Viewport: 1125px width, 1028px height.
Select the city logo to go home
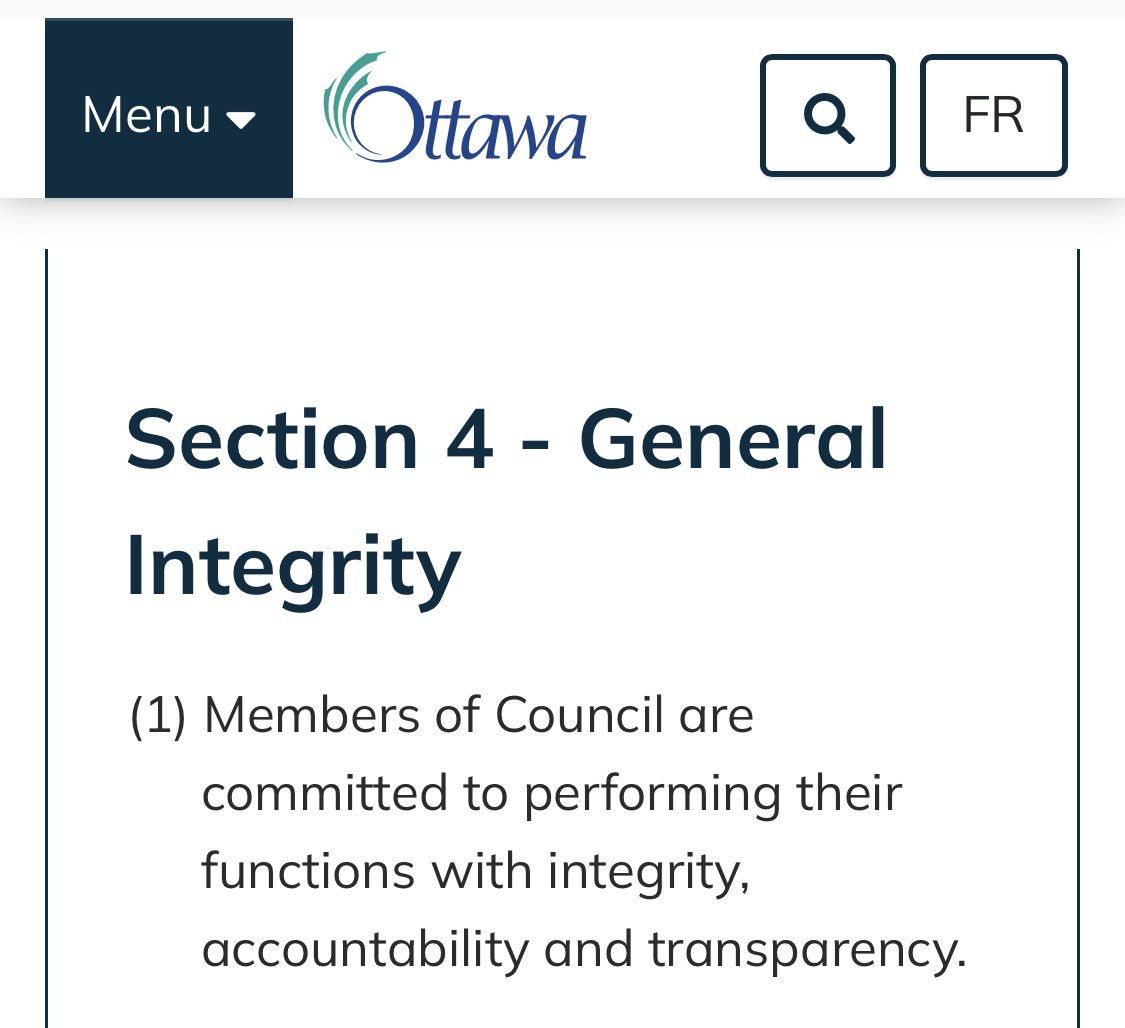(x=455, y=110)
